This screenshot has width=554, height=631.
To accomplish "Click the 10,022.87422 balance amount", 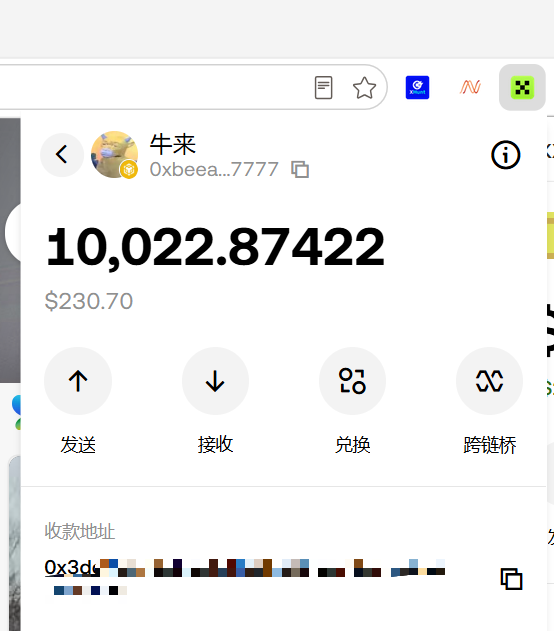I will [x=215, y=247].
